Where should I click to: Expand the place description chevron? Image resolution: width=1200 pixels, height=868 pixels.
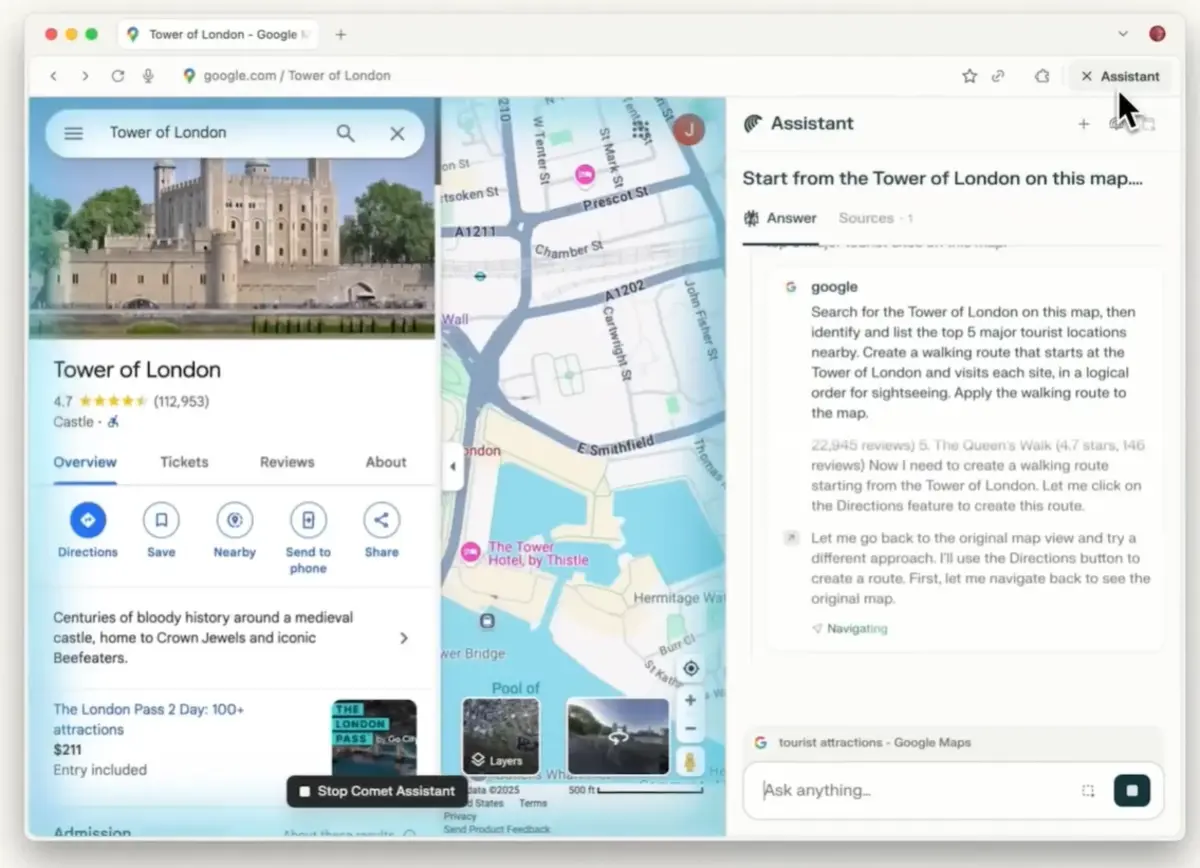click(404, 638)
